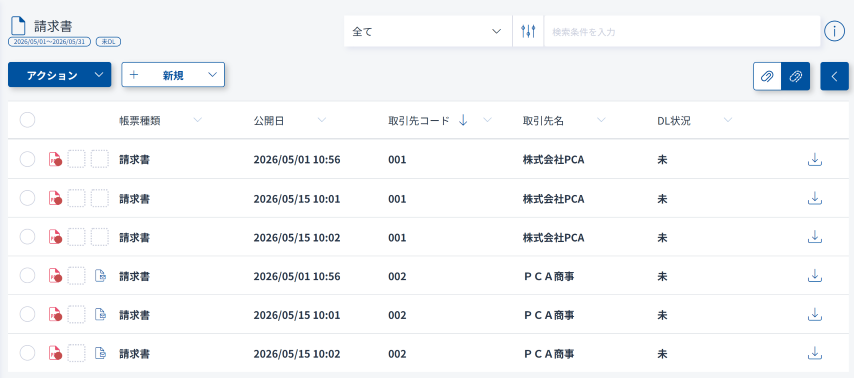This screenshot has width=854, height=378.
Task: Click the 帳票種類 column header
Action: pos(139,121)
